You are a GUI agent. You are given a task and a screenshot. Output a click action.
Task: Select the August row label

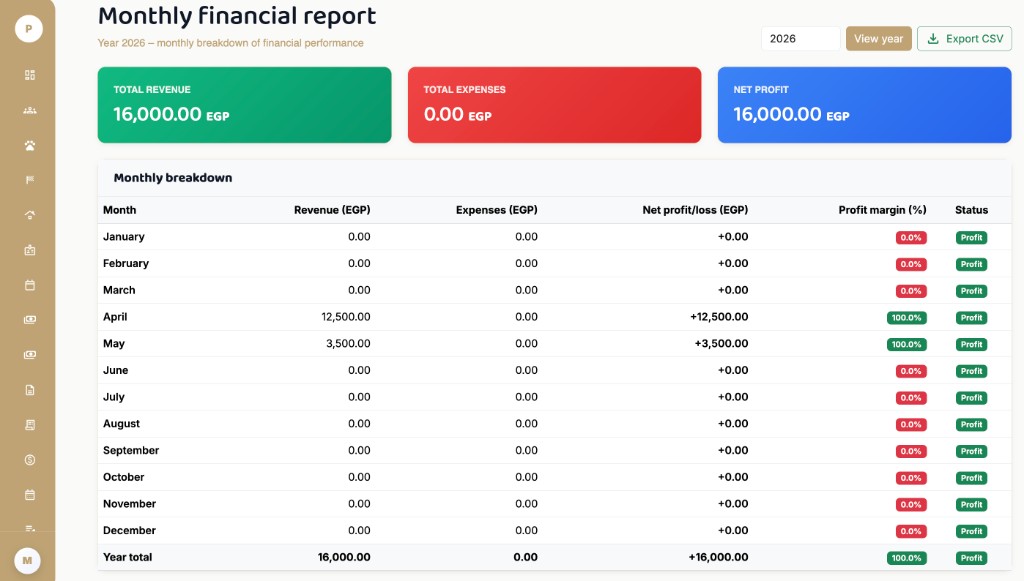pos(121,424)
